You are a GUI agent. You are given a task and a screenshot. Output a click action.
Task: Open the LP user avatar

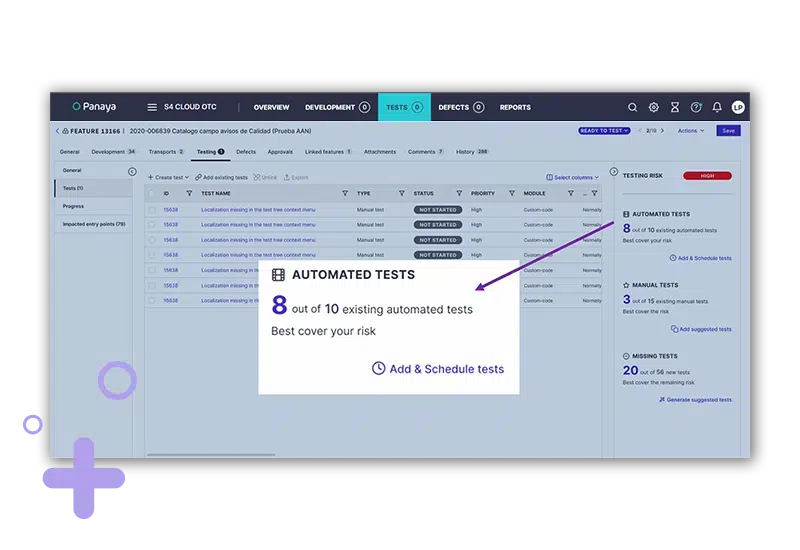(x=738, y=107)
